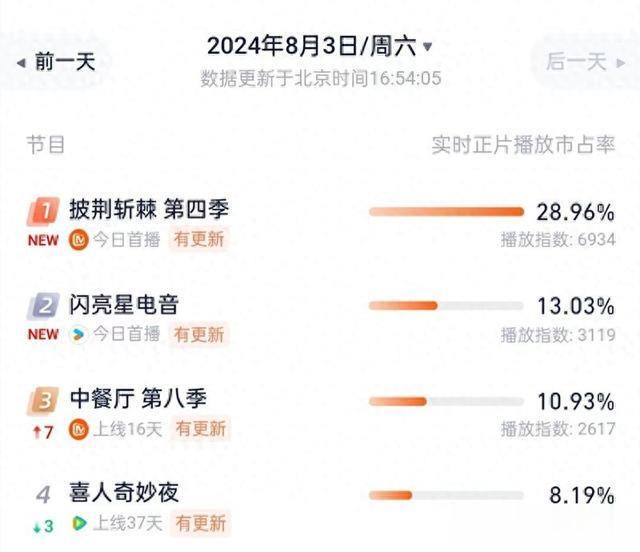Click the 13.03% progress bar
Image resolution: width=640 pixels, height=552 pixels.
pos(447,306)
